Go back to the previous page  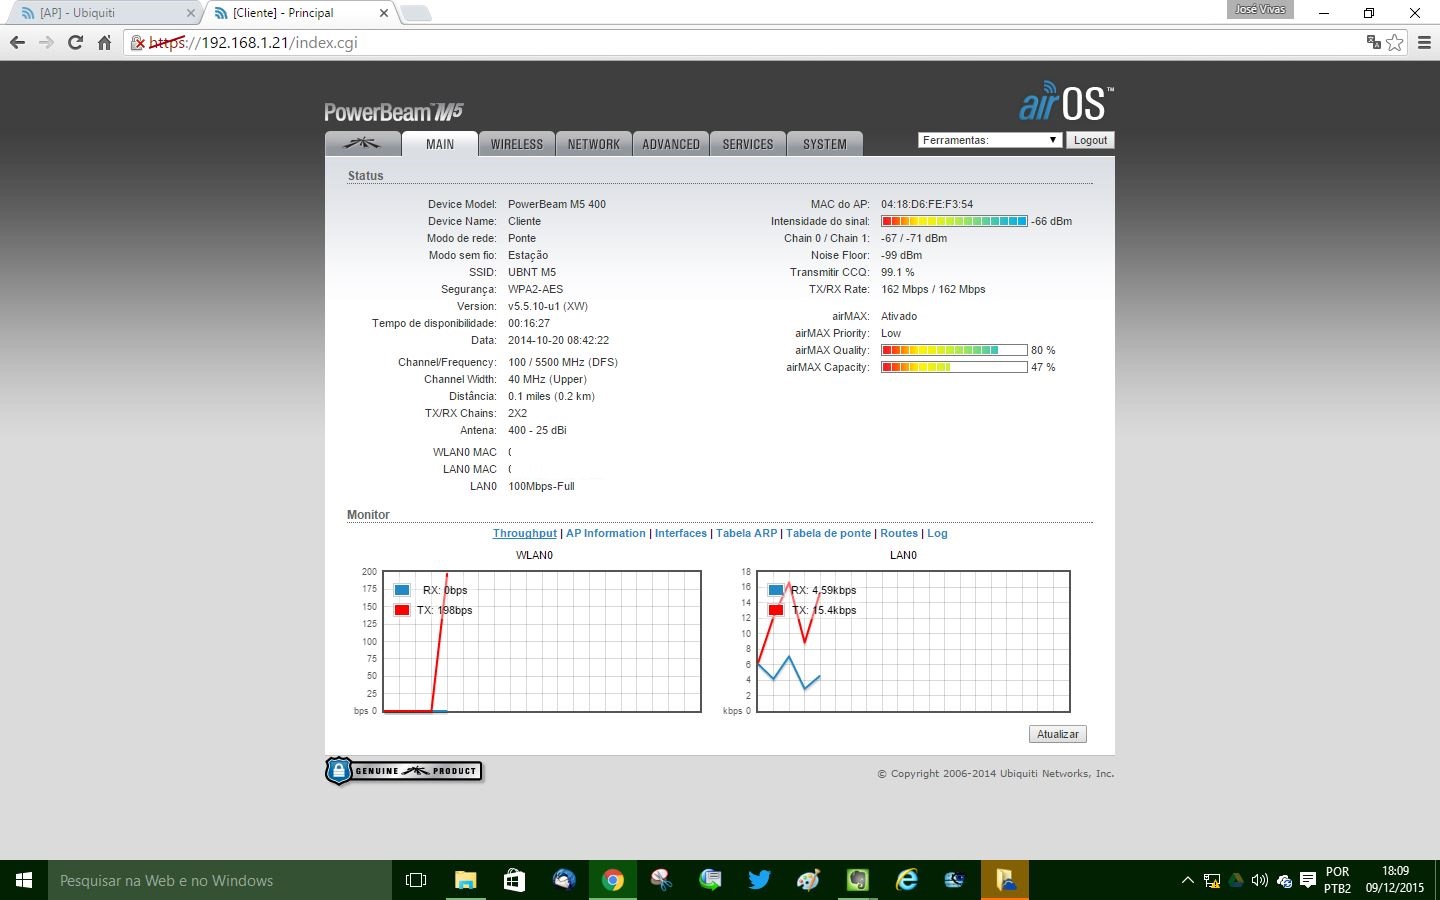click(17, 43)
